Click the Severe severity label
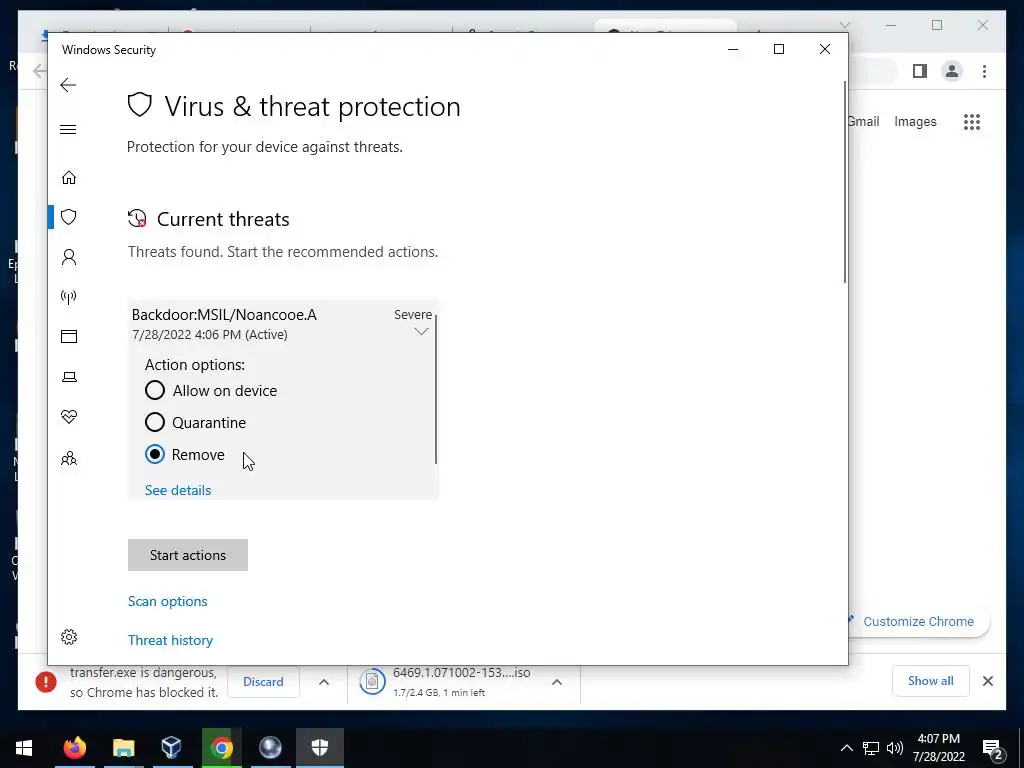This screenshot has height=768, width=1024. pos(413,315)
